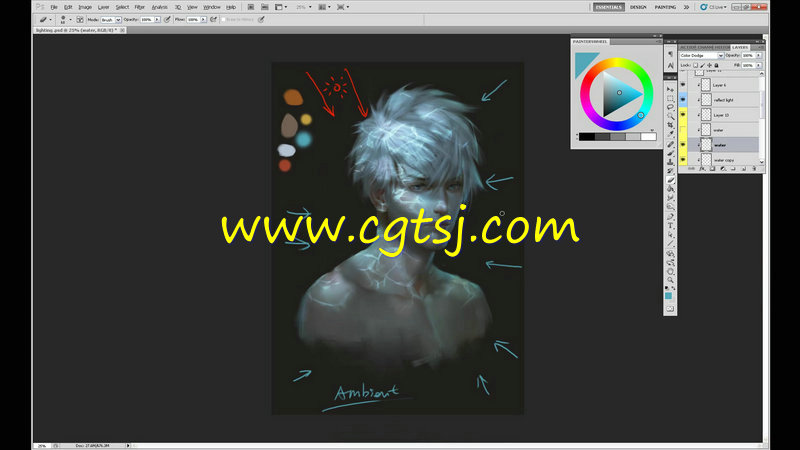Open the layer Opacity slider arrow
The width and height of the screenshot is (800, 450).
click(x=759, y=55)
